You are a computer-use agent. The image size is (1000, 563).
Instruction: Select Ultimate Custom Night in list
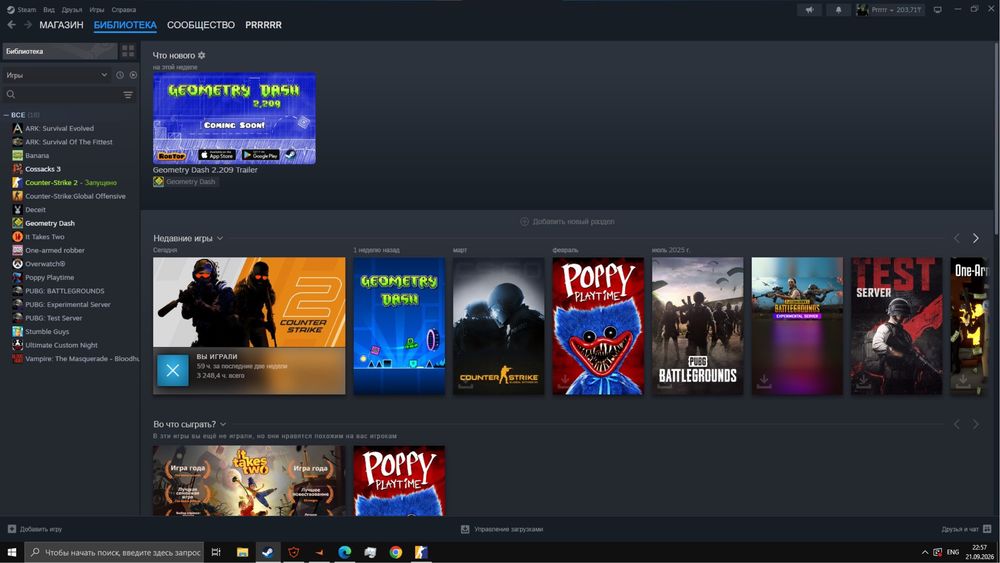61,345
